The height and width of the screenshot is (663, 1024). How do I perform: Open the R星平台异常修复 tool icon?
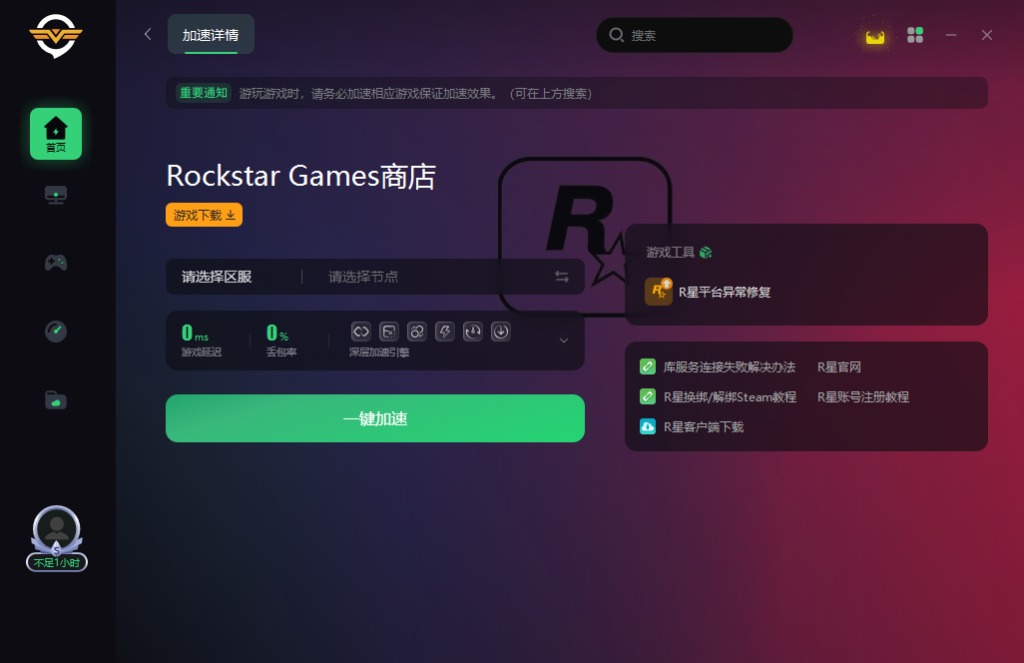coord(658,291)
